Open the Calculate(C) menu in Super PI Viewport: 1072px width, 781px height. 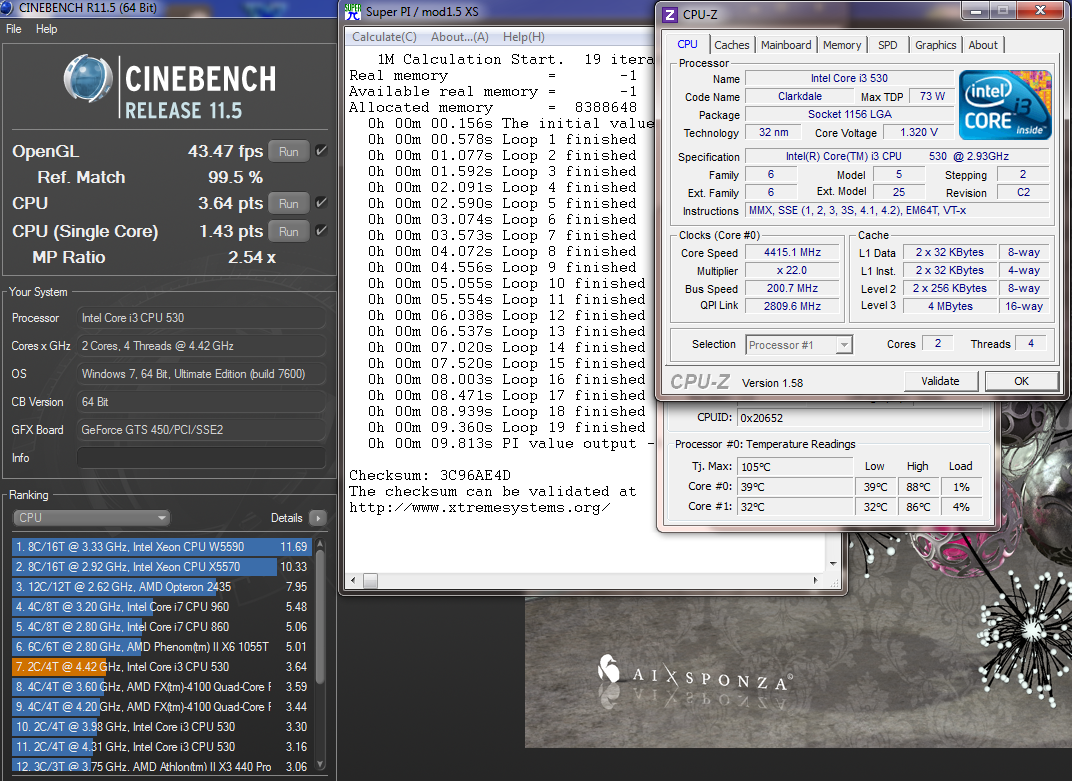coord(384,37)
